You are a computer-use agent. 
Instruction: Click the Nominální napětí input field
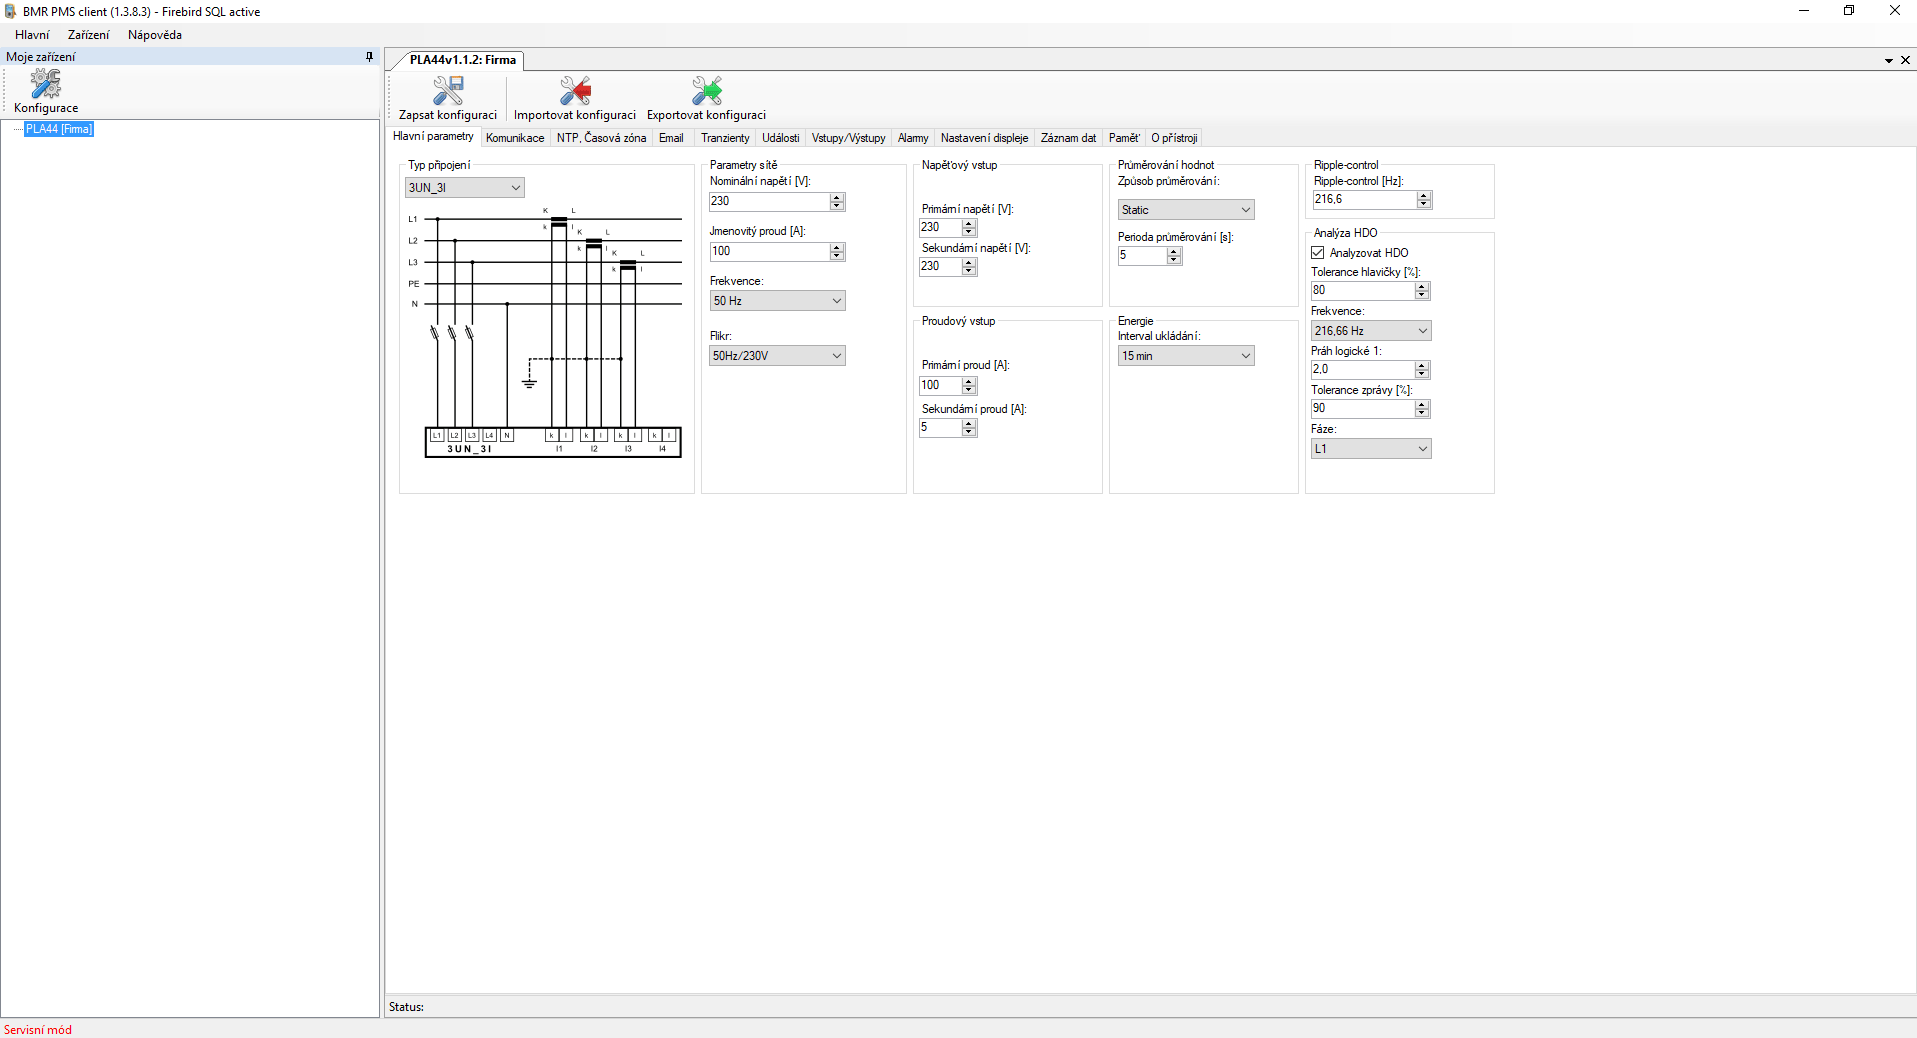point(769,201)
